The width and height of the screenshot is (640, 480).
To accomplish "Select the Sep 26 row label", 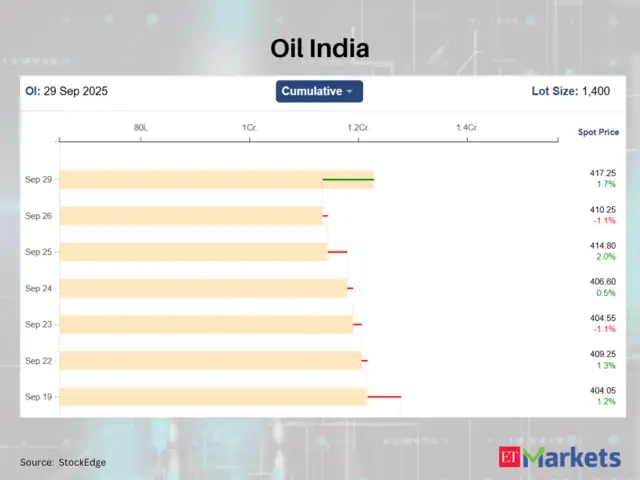I will (x=39, y=216).
